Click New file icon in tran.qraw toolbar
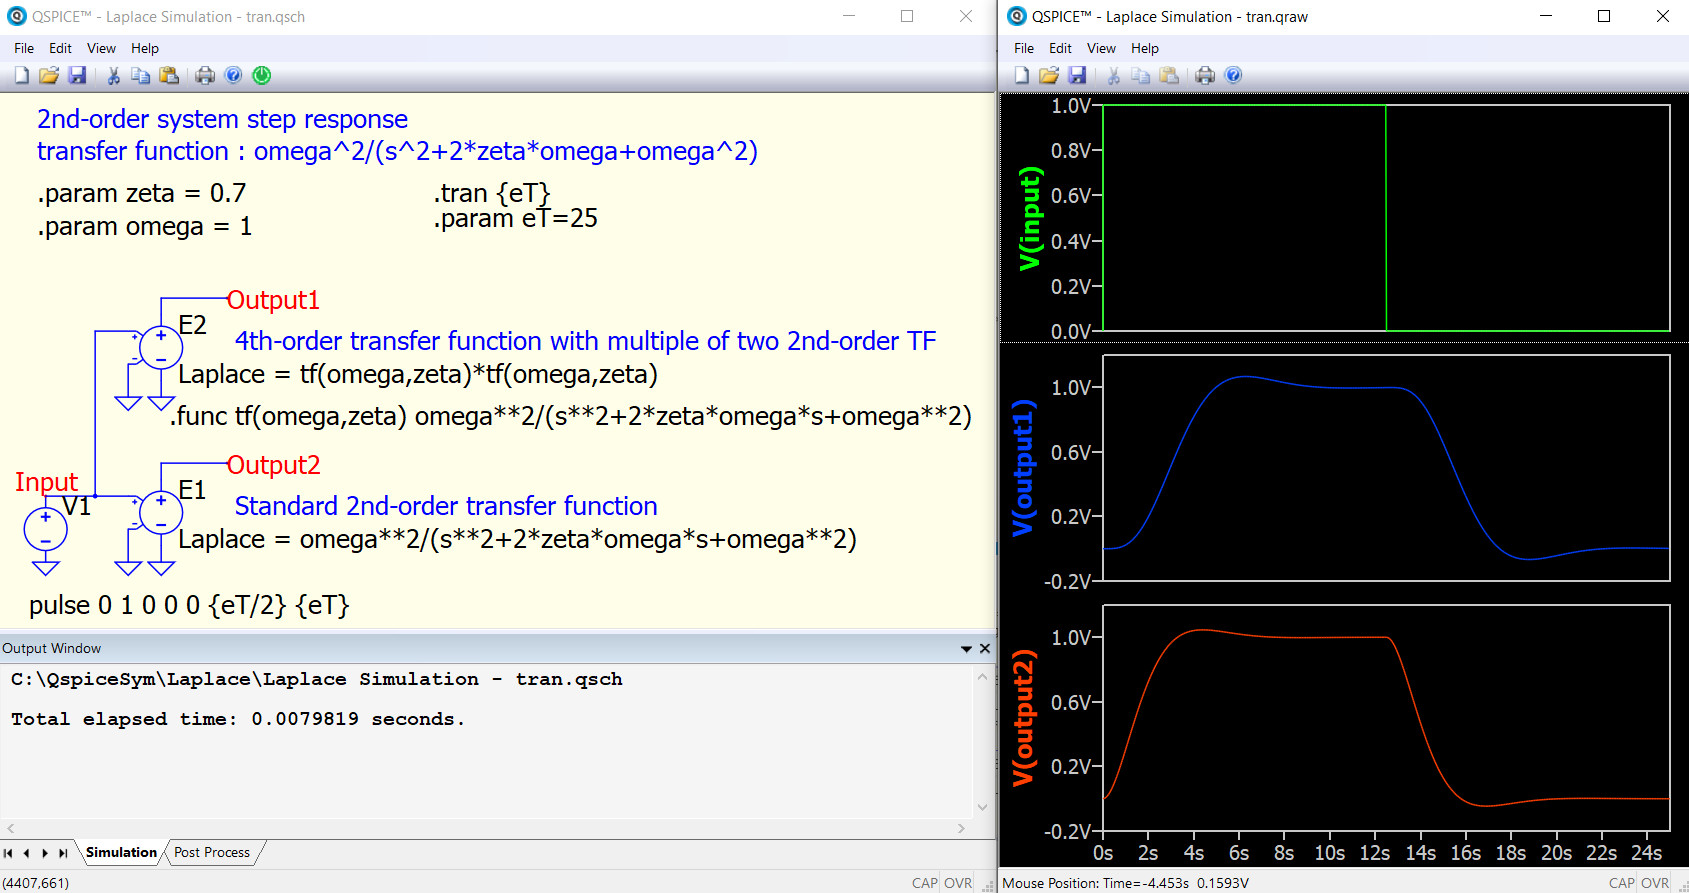Screen dimensions: 1689x893 pyautogui.click(x=1021, y=75)
